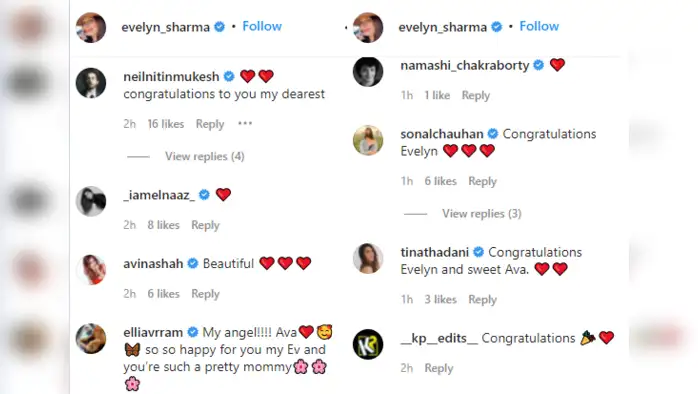Follow evelyn_sharma in the left header
The image size is (698, 394).
coord(262,26)
